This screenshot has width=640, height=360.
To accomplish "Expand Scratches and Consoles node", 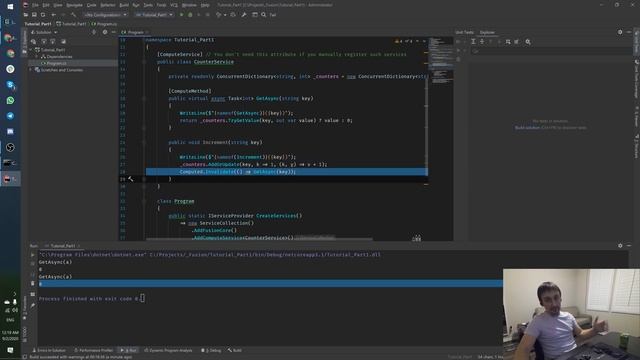I will tap(31, 70).
